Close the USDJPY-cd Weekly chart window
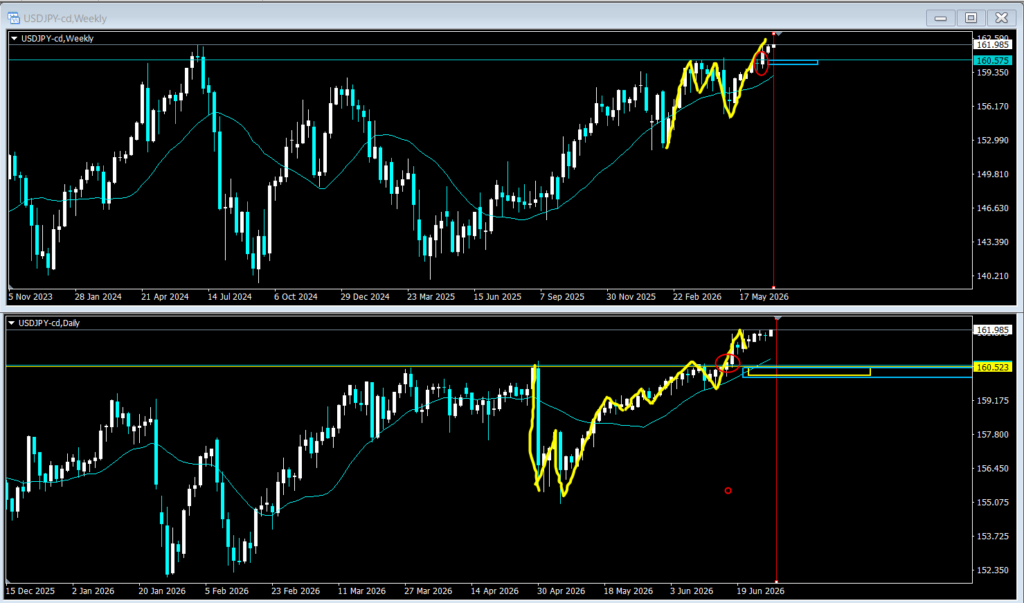1024x603 pixels. 1001,18
